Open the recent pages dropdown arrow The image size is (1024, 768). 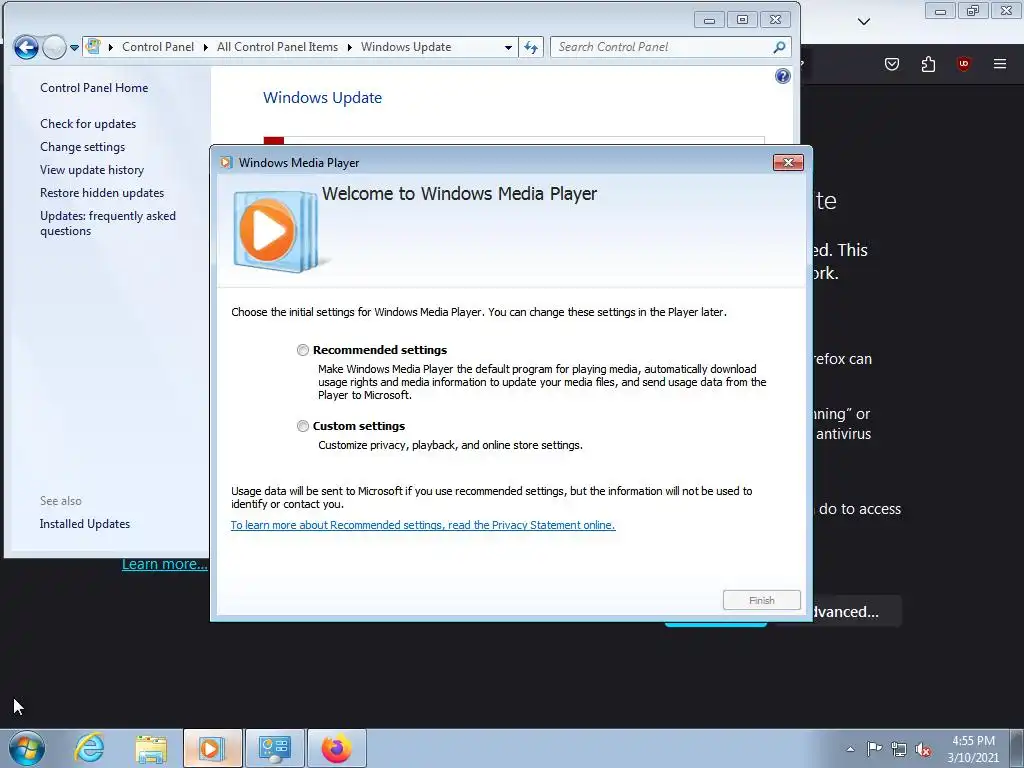[x=74, y=47]
